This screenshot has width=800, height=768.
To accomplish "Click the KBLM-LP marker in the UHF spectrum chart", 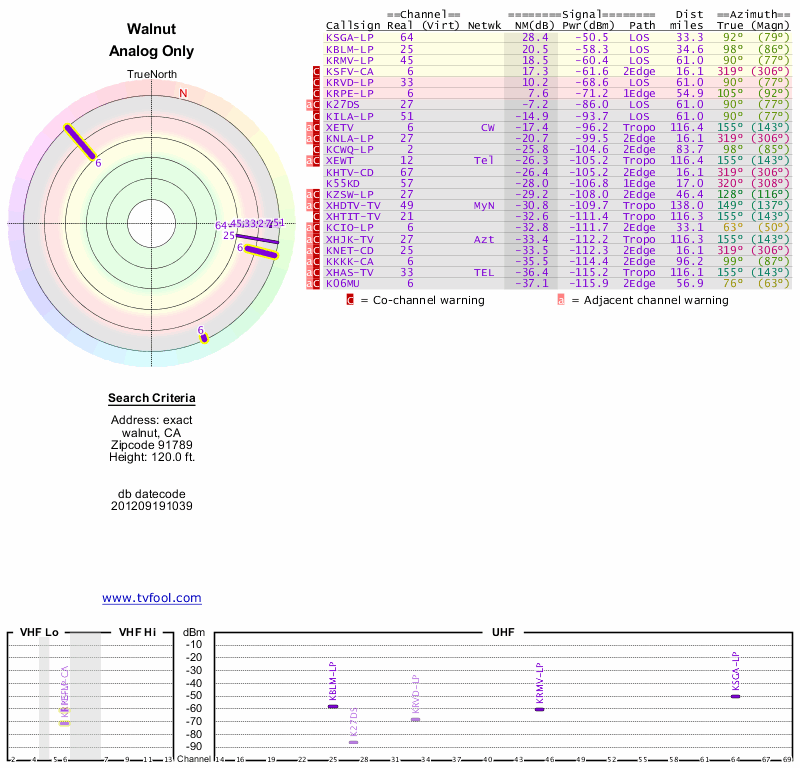I will pyautogui.click(x=333, y=706).
